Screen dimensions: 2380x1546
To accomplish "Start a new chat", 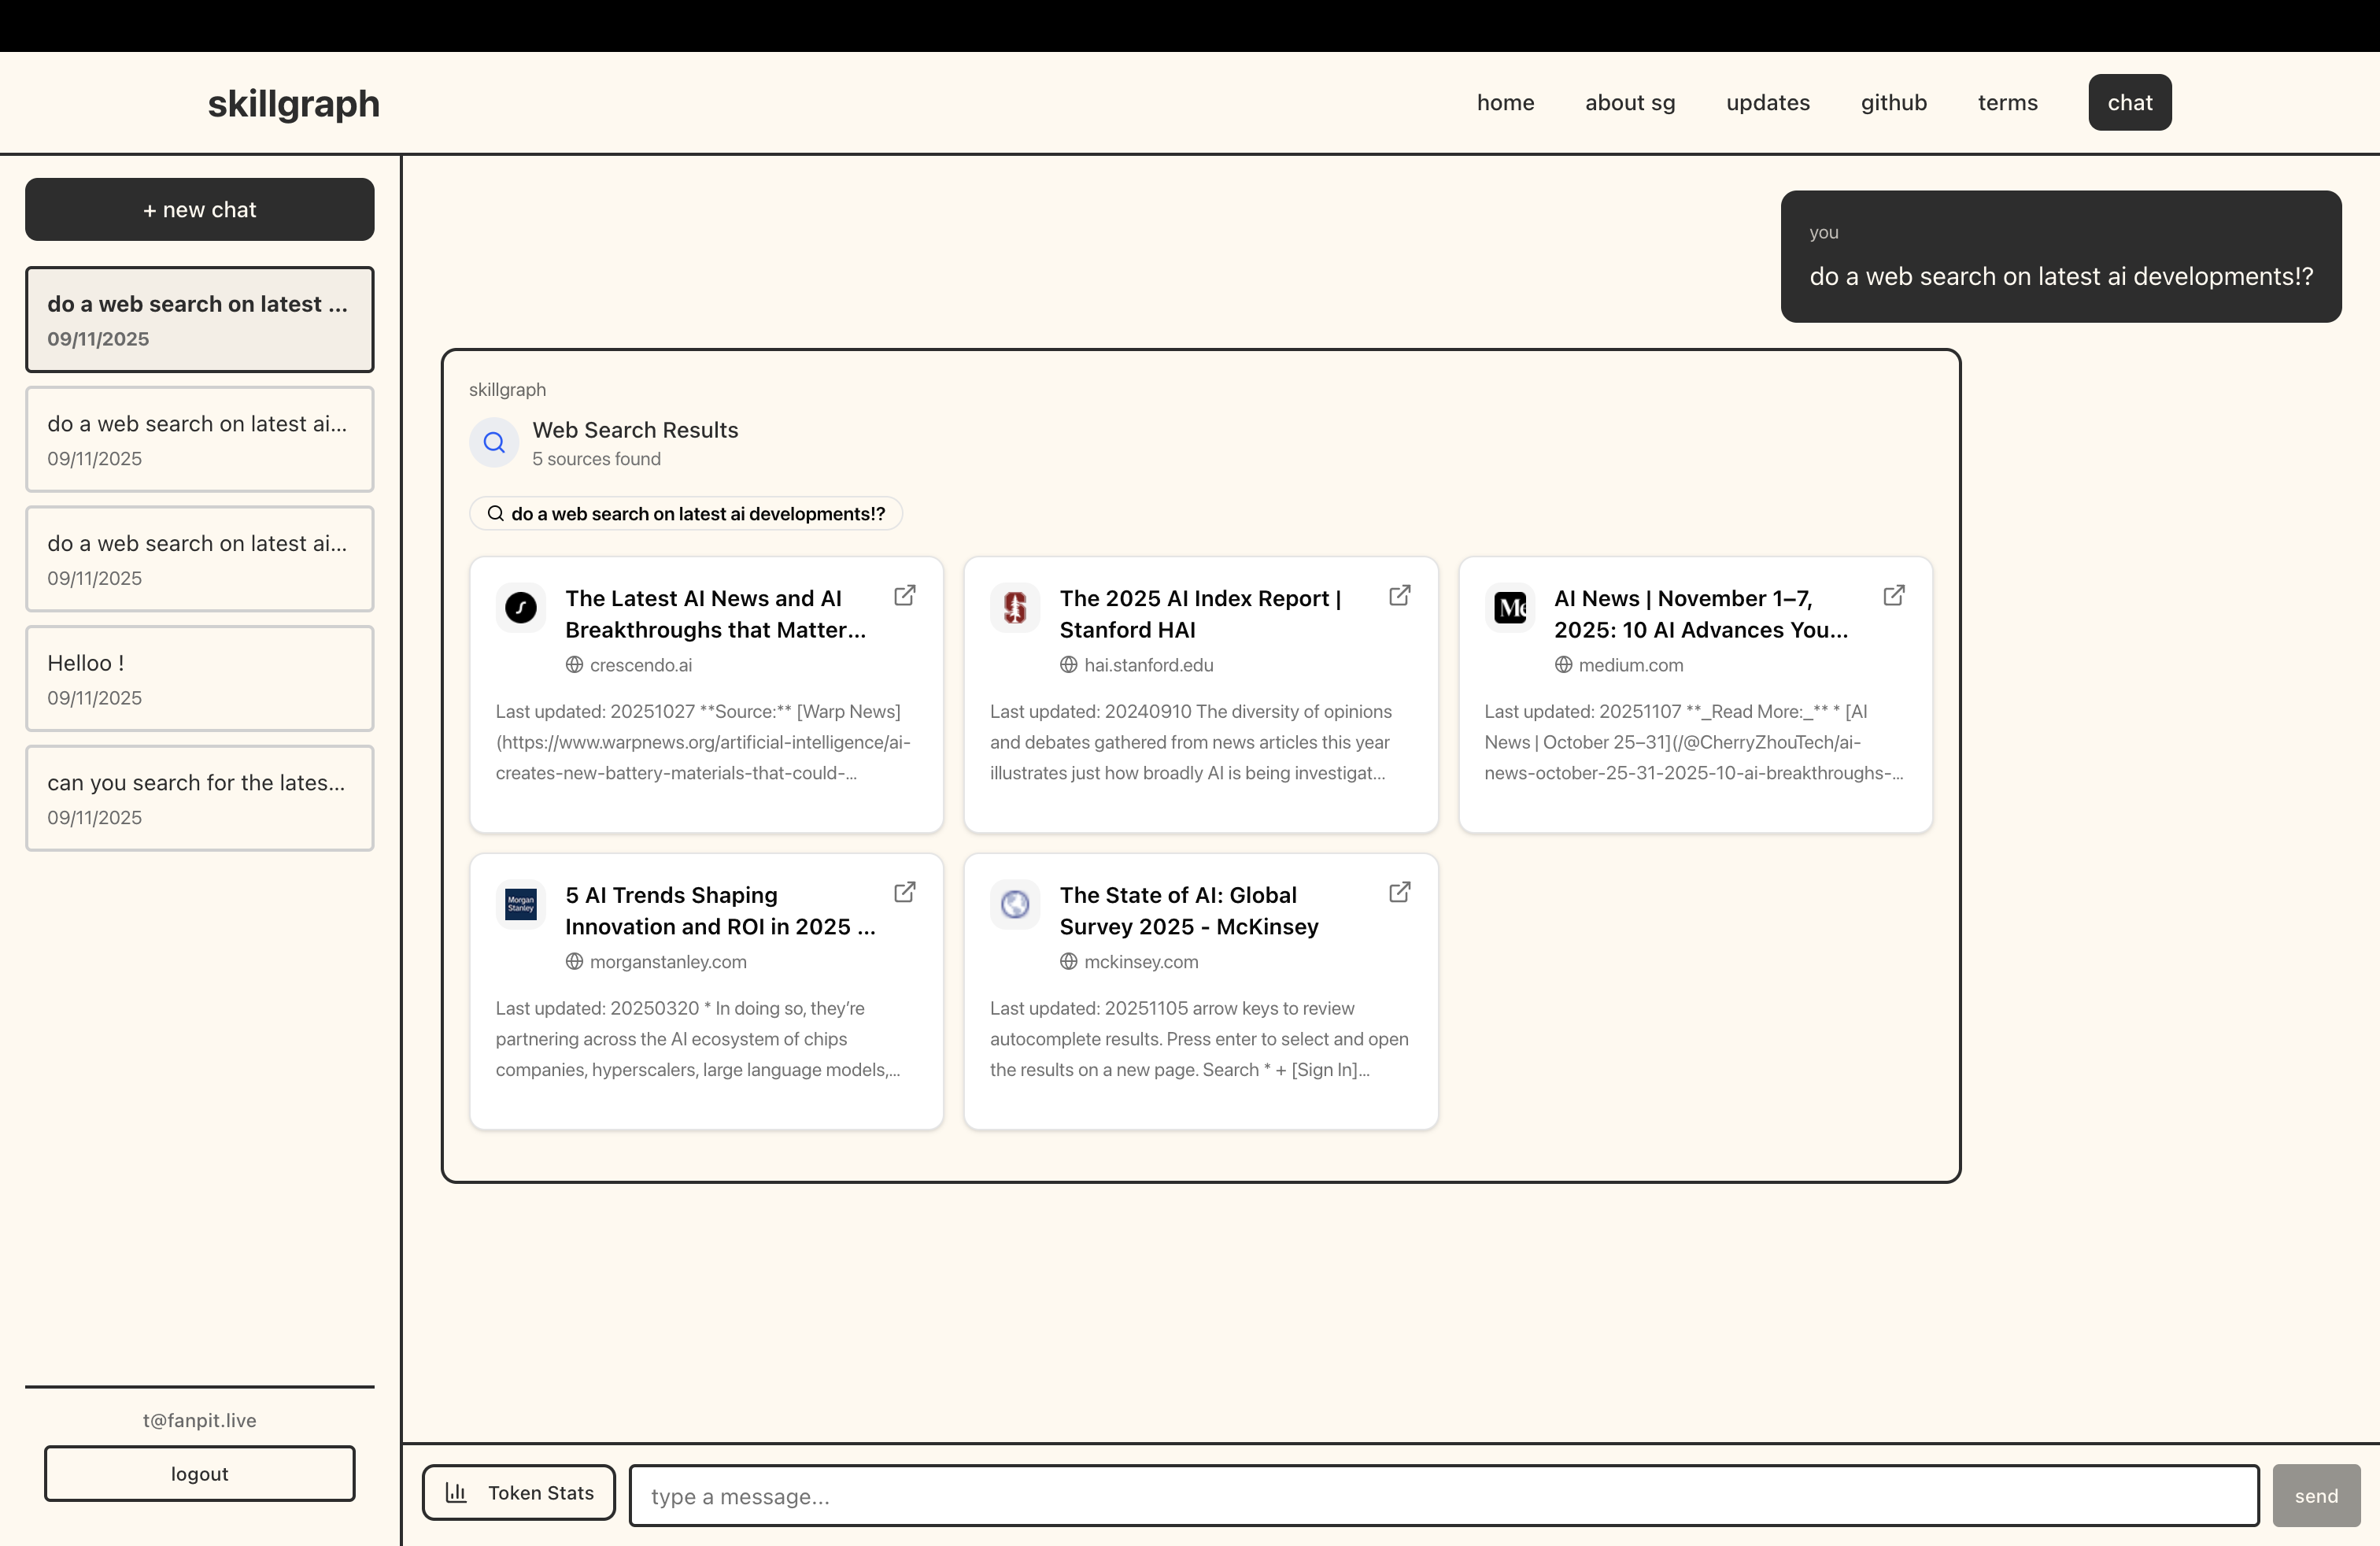I will 199,209.
